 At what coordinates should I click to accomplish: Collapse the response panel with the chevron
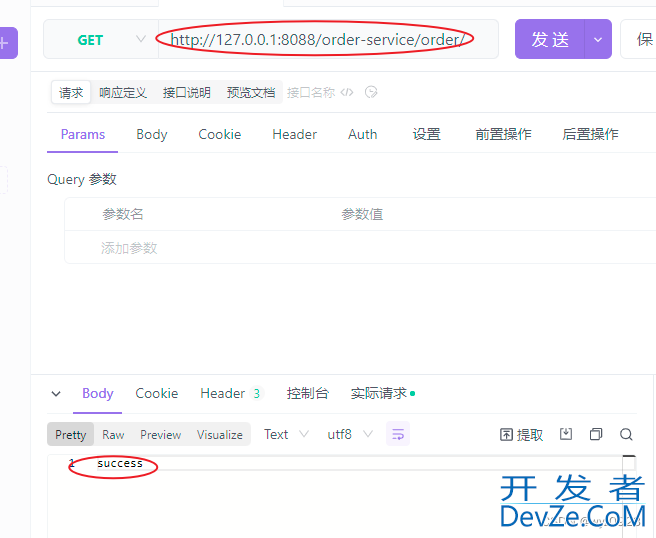pyautogui.click(x=56, y=394)
